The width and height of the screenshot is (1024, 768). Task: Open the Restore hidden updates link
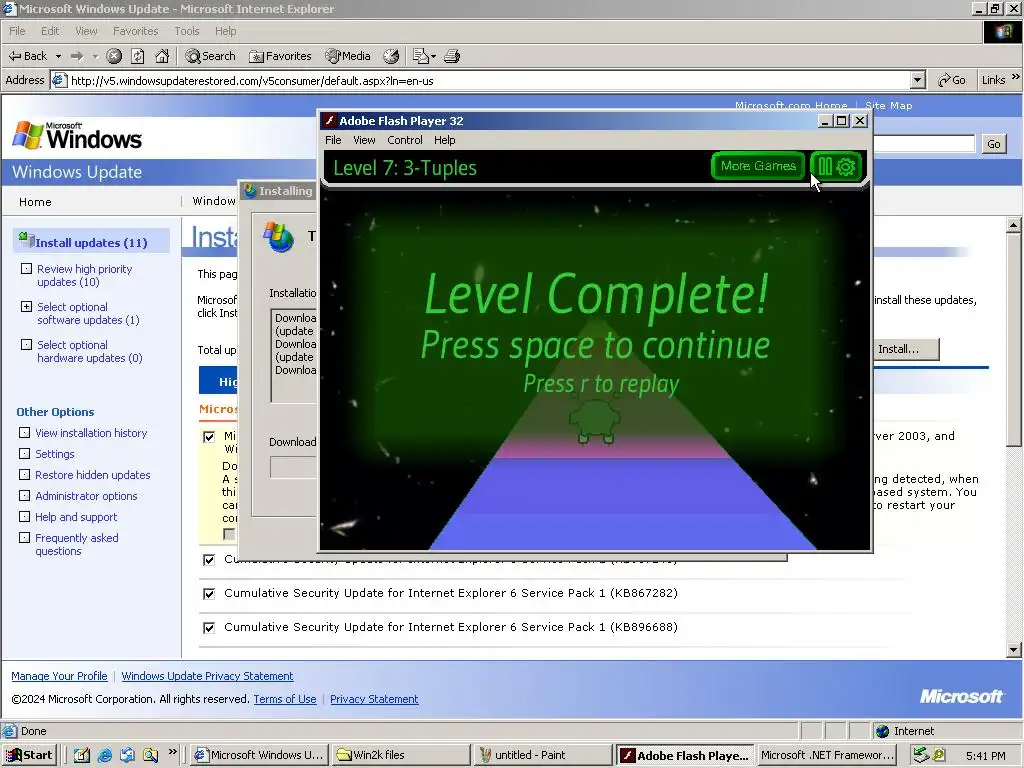pos(92,475)
